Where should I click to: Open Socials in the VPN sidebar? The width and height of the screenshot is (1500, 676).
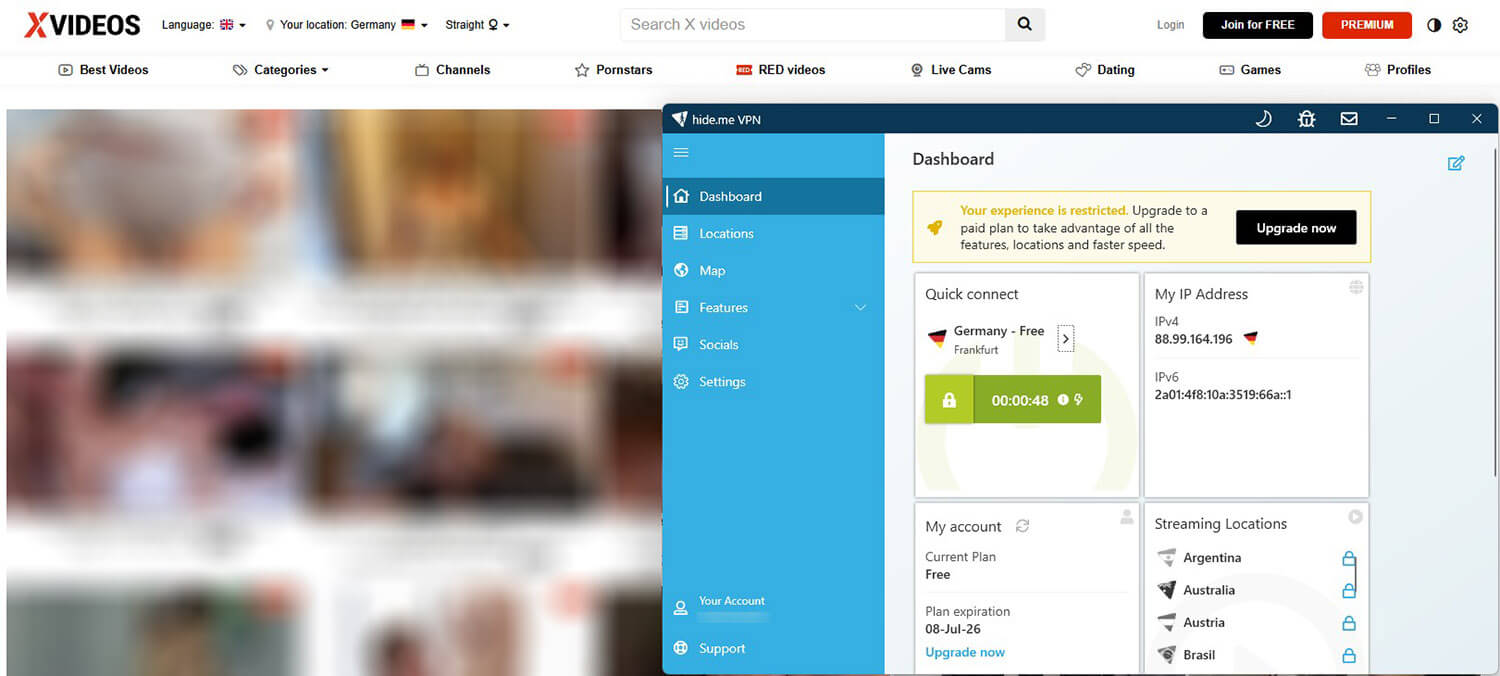pos(775,344)
